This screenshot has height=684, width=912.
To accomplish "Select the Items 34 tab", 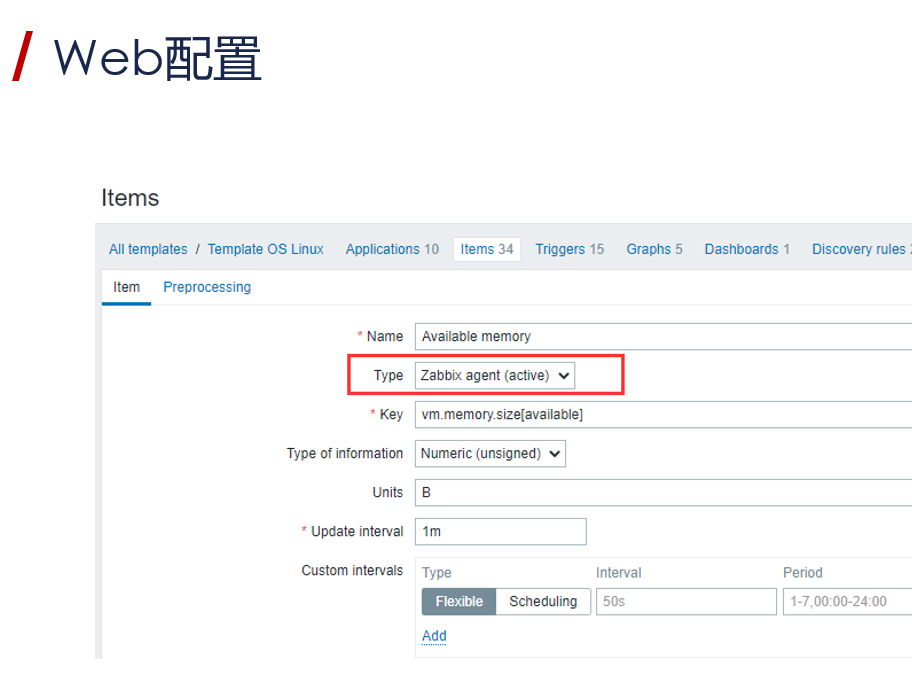I will (487, 250).
